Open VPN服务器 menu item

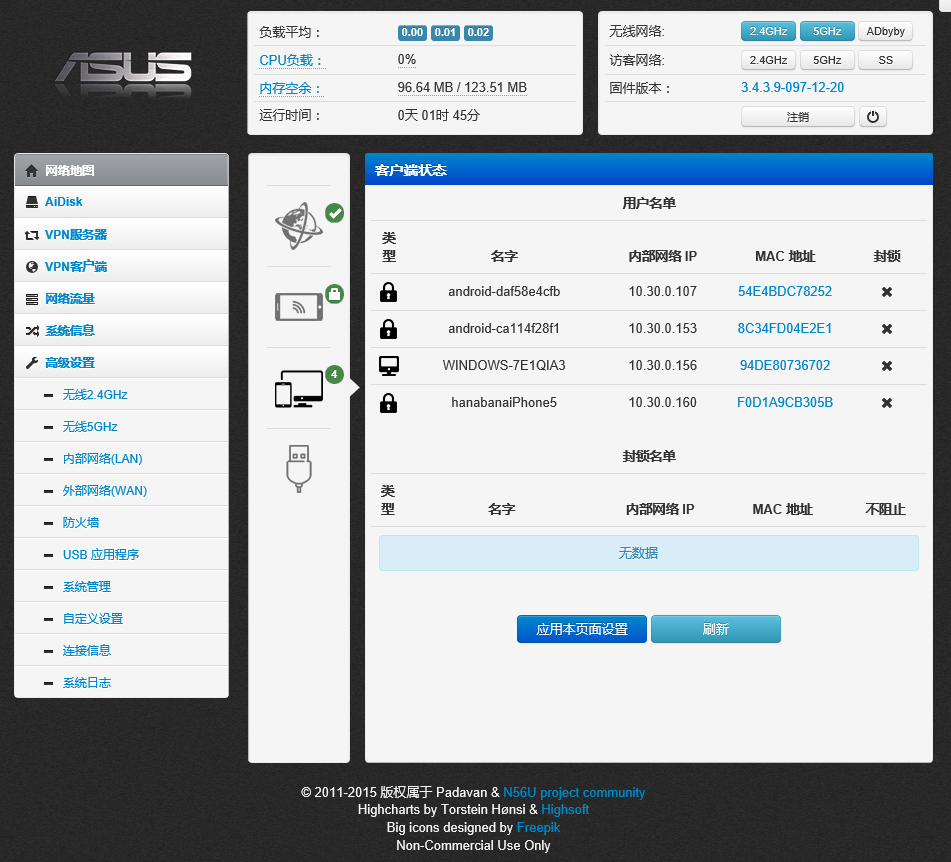121,234
